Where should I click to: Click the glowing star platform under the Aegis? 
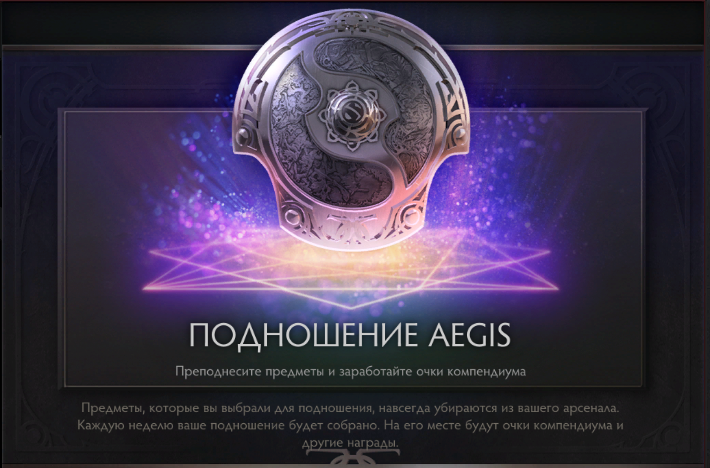pyautogui.click(x=351, y=271)
